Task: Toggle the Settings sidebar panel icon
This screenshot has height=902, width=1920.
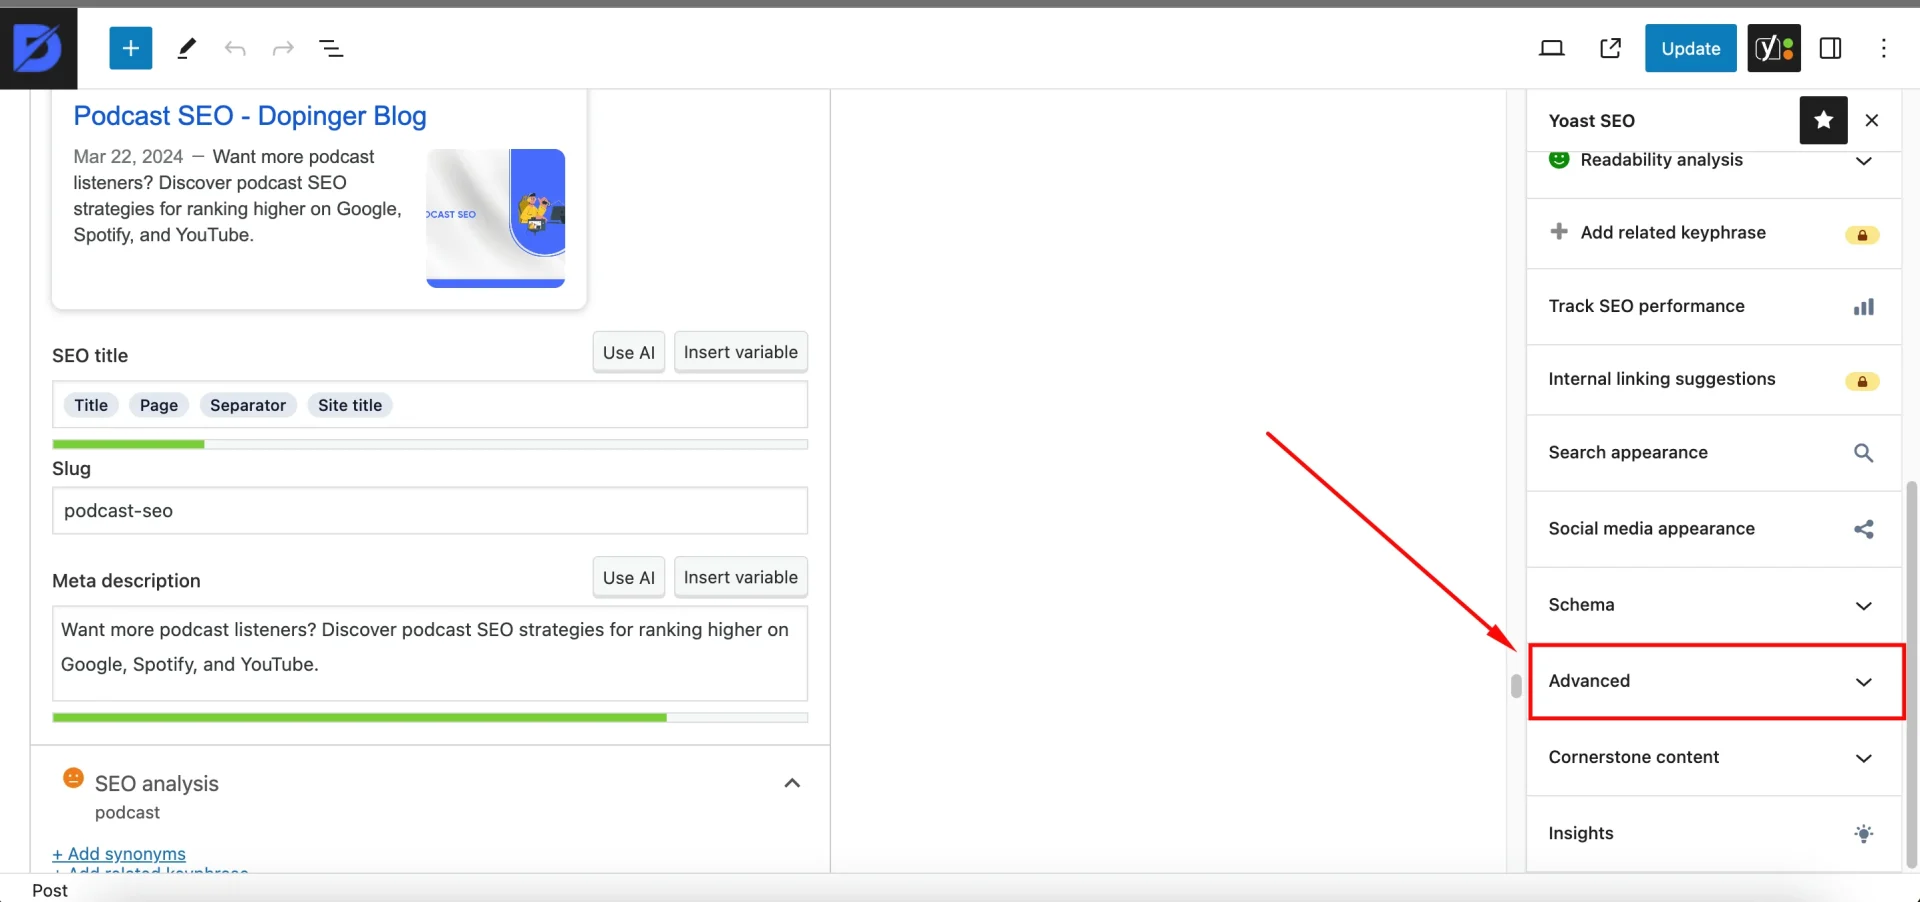Action: pos(1831,48)
